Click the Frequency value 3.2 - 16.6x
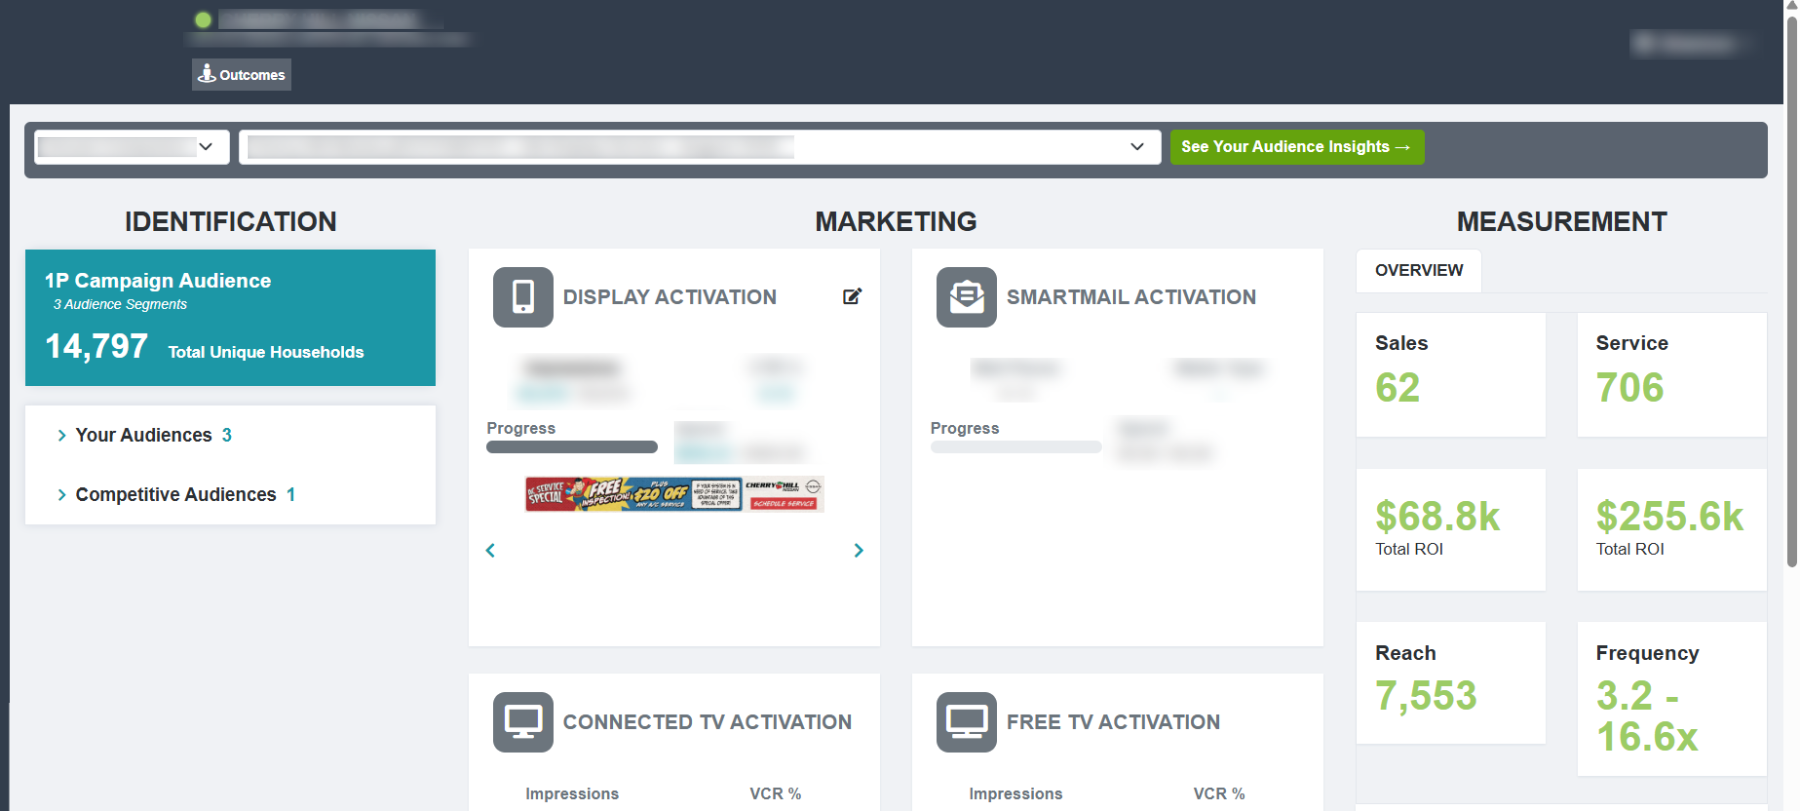 (x=1647, y=716)
